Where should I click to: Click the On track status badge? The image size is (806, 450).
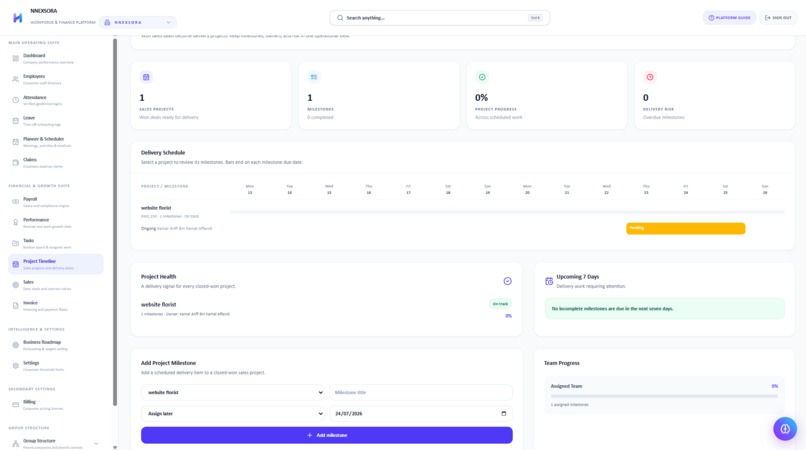pos(500,304)
